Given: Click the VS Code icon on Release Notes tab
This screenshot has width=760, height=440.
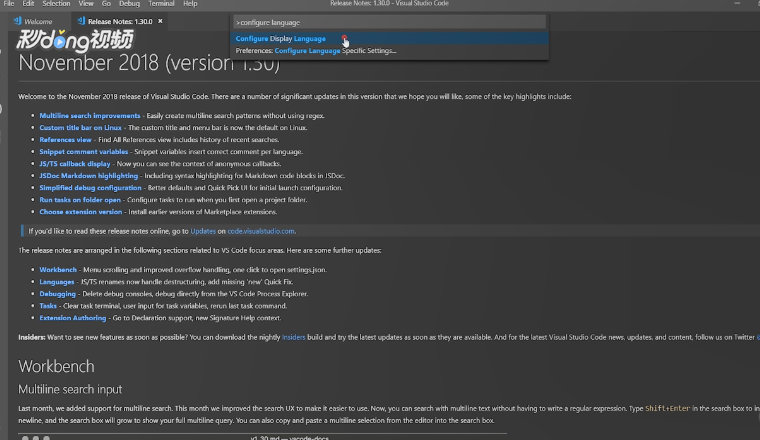Looking at the screenshot, I should (81, 21).
